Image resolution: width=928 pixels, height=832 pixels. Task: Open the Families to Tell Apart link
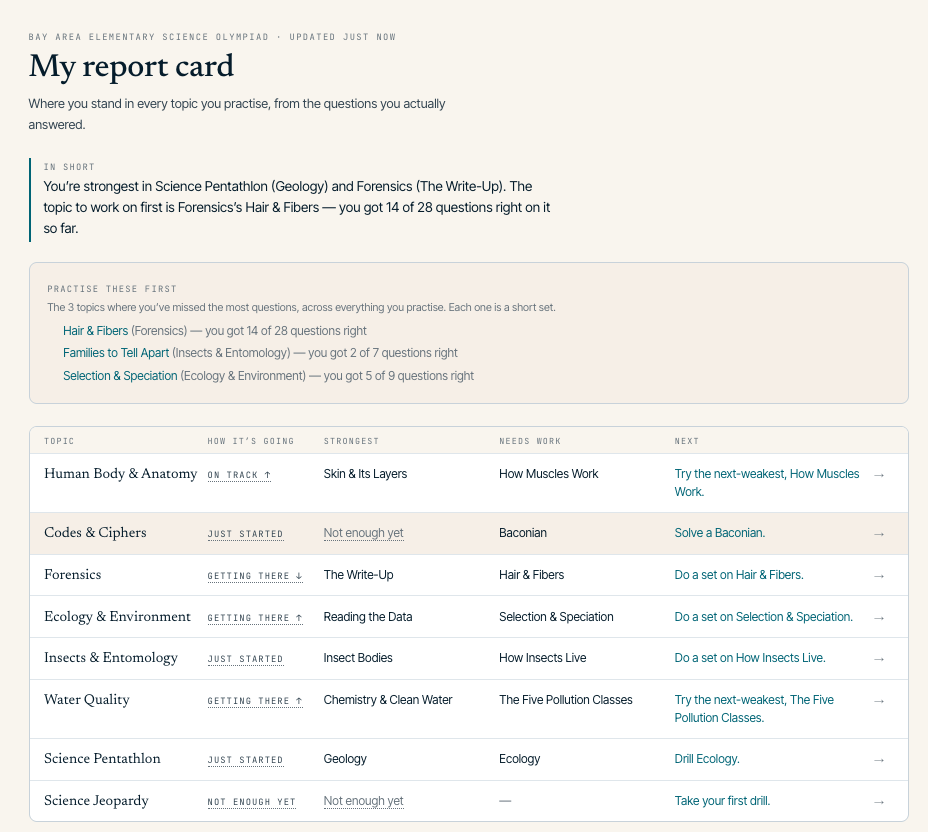(116, 353)
